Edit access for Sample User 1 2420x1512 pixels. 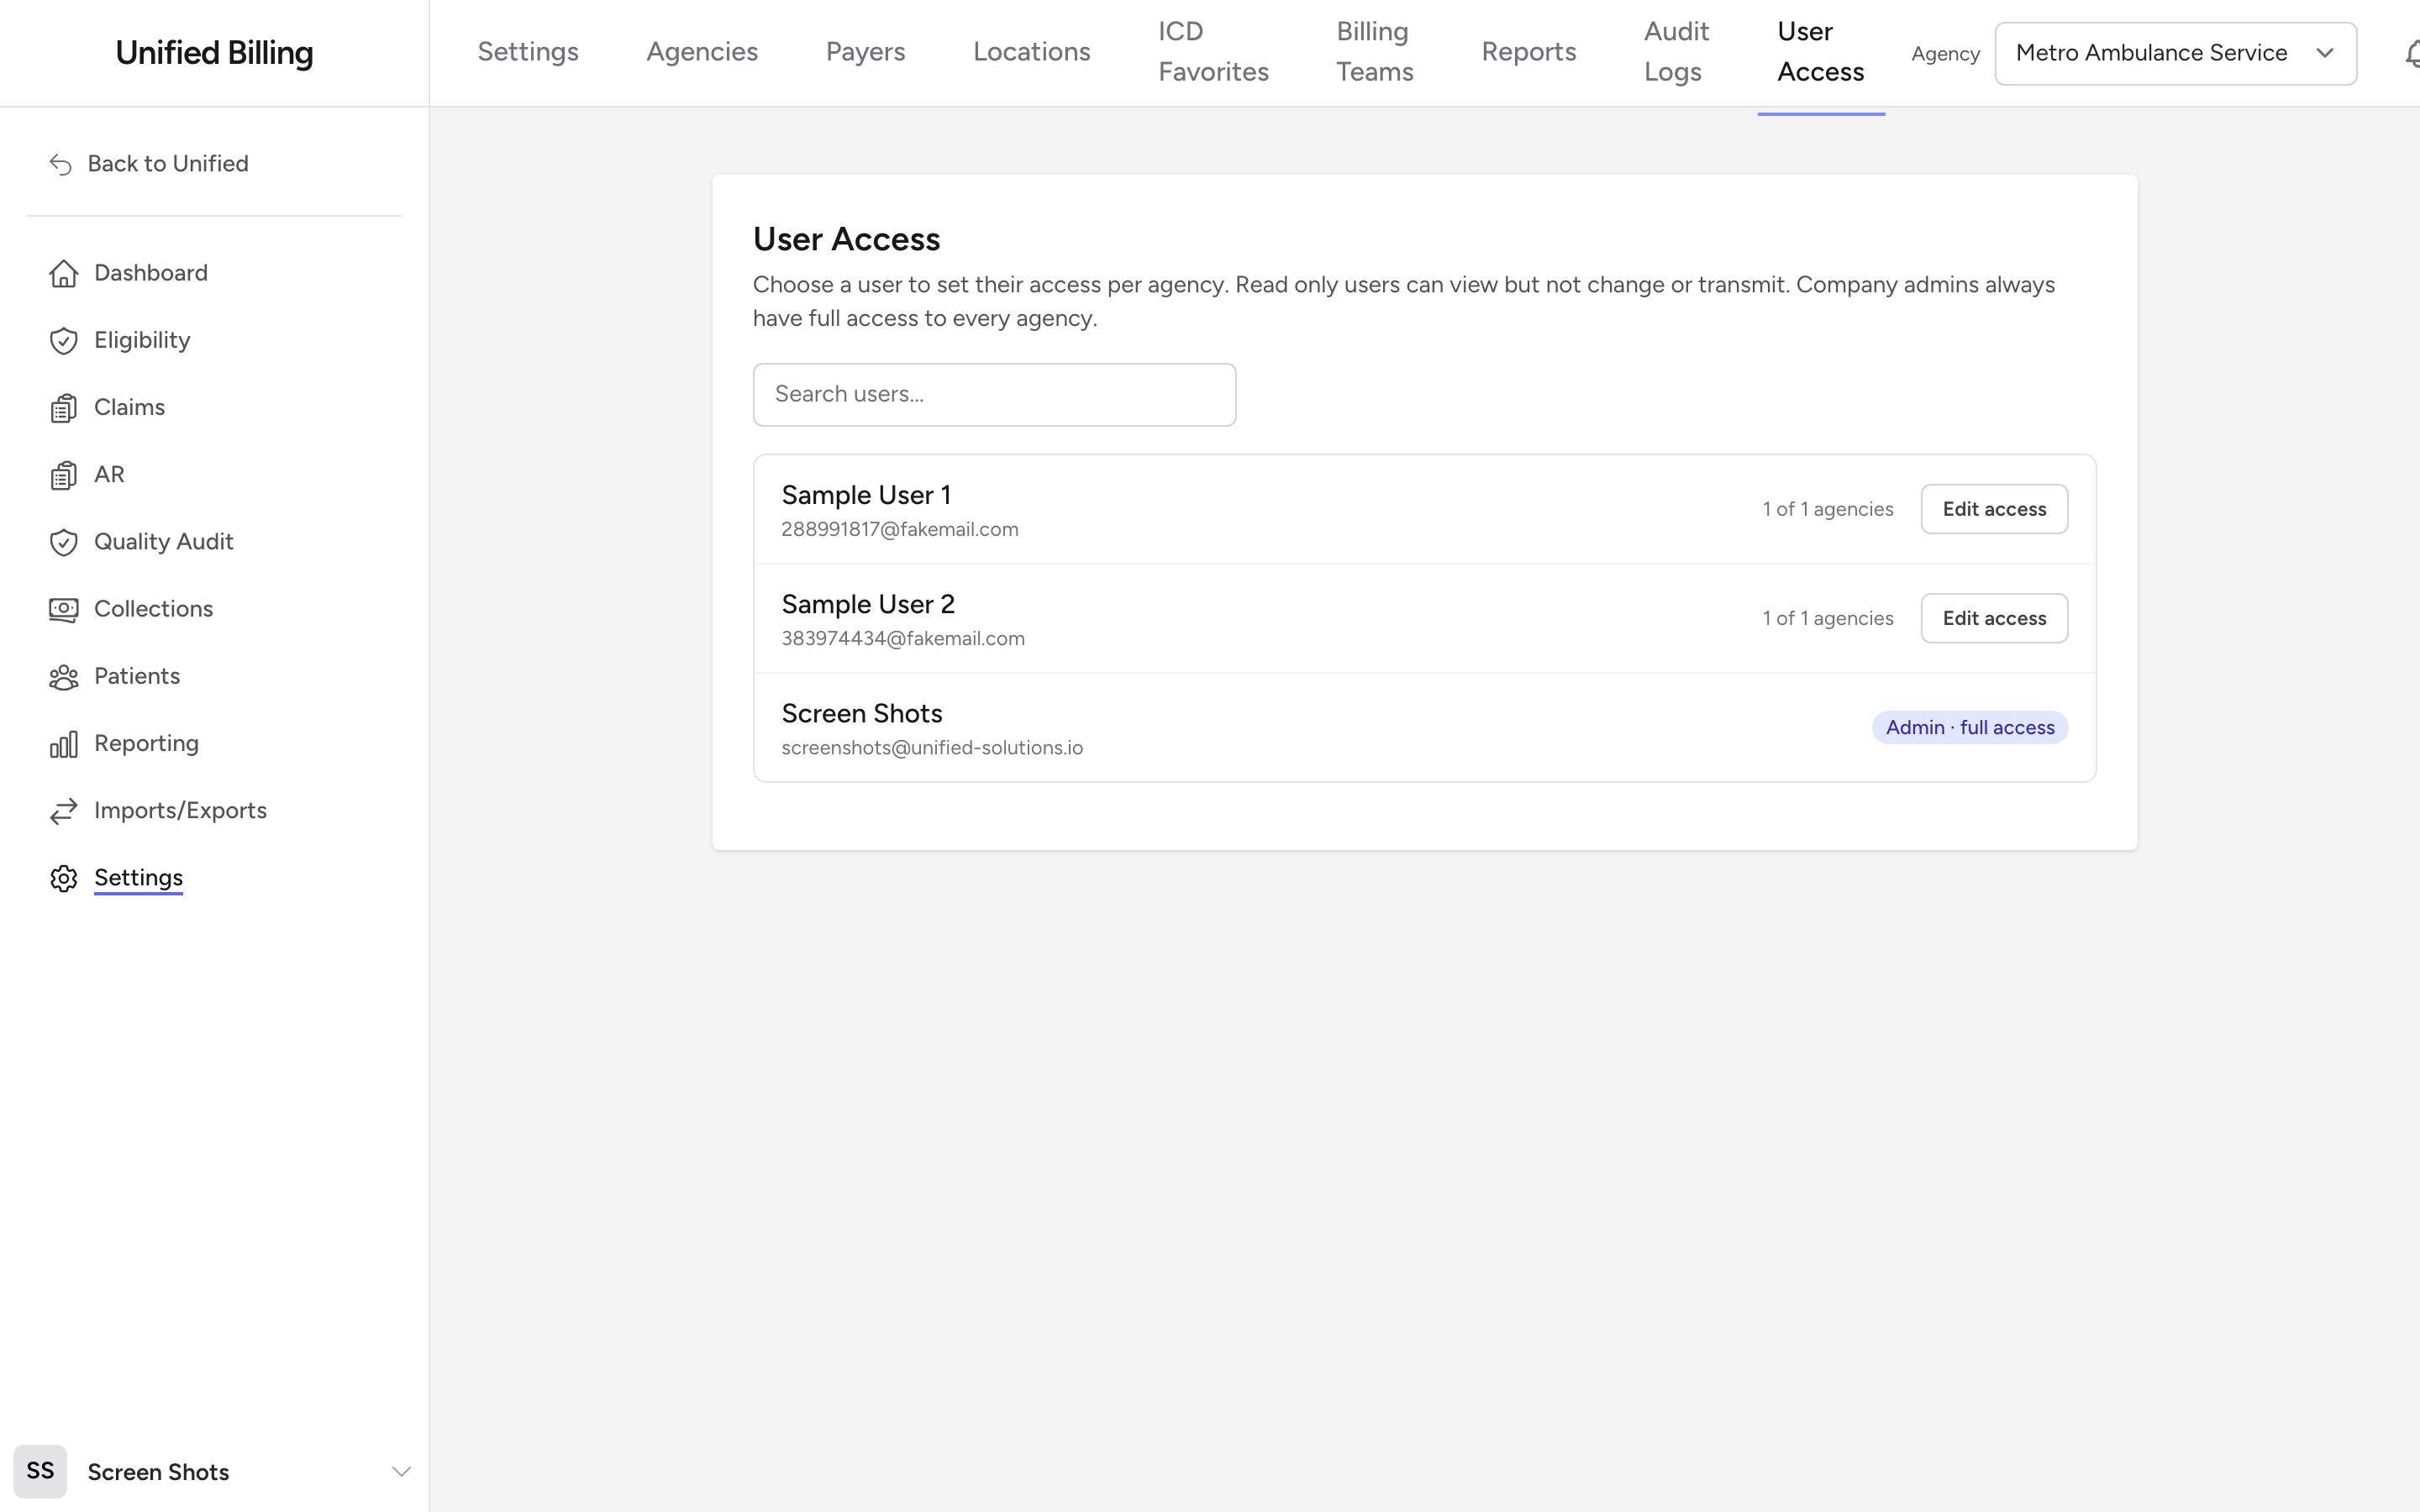click(x=1994, y=509)
